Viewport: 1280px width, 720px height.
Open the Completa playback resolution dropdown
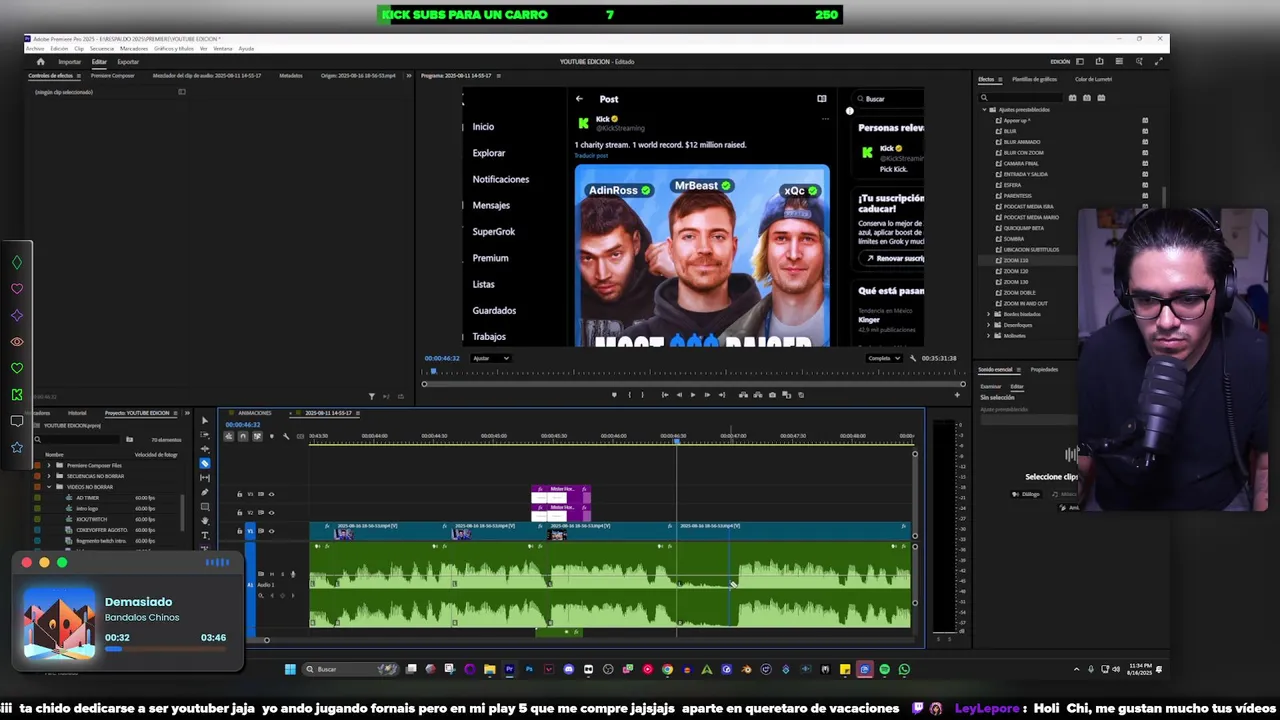[x=884, y=358]
